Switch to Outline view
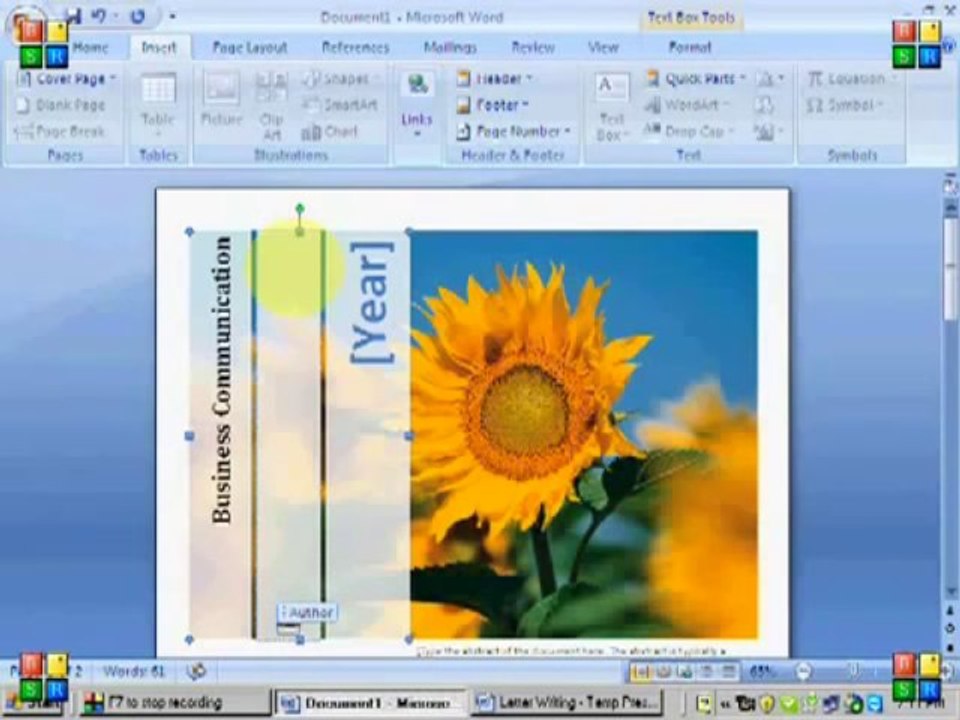Viewport: 960px width, 720px height. pos(706,672)
